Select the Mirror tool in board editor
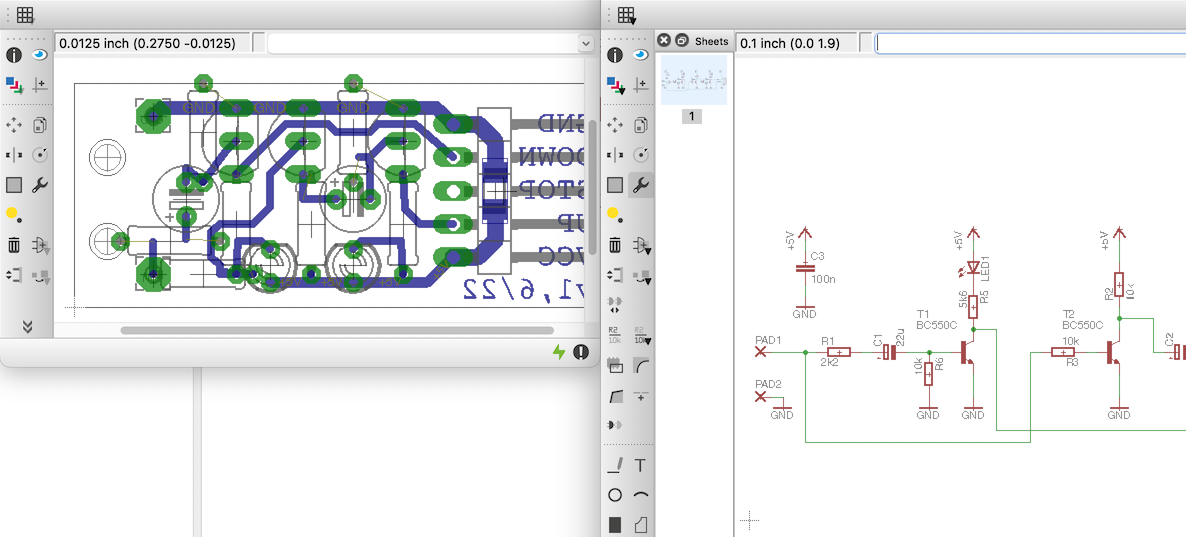1186x537 pixels. pos(14,155)
